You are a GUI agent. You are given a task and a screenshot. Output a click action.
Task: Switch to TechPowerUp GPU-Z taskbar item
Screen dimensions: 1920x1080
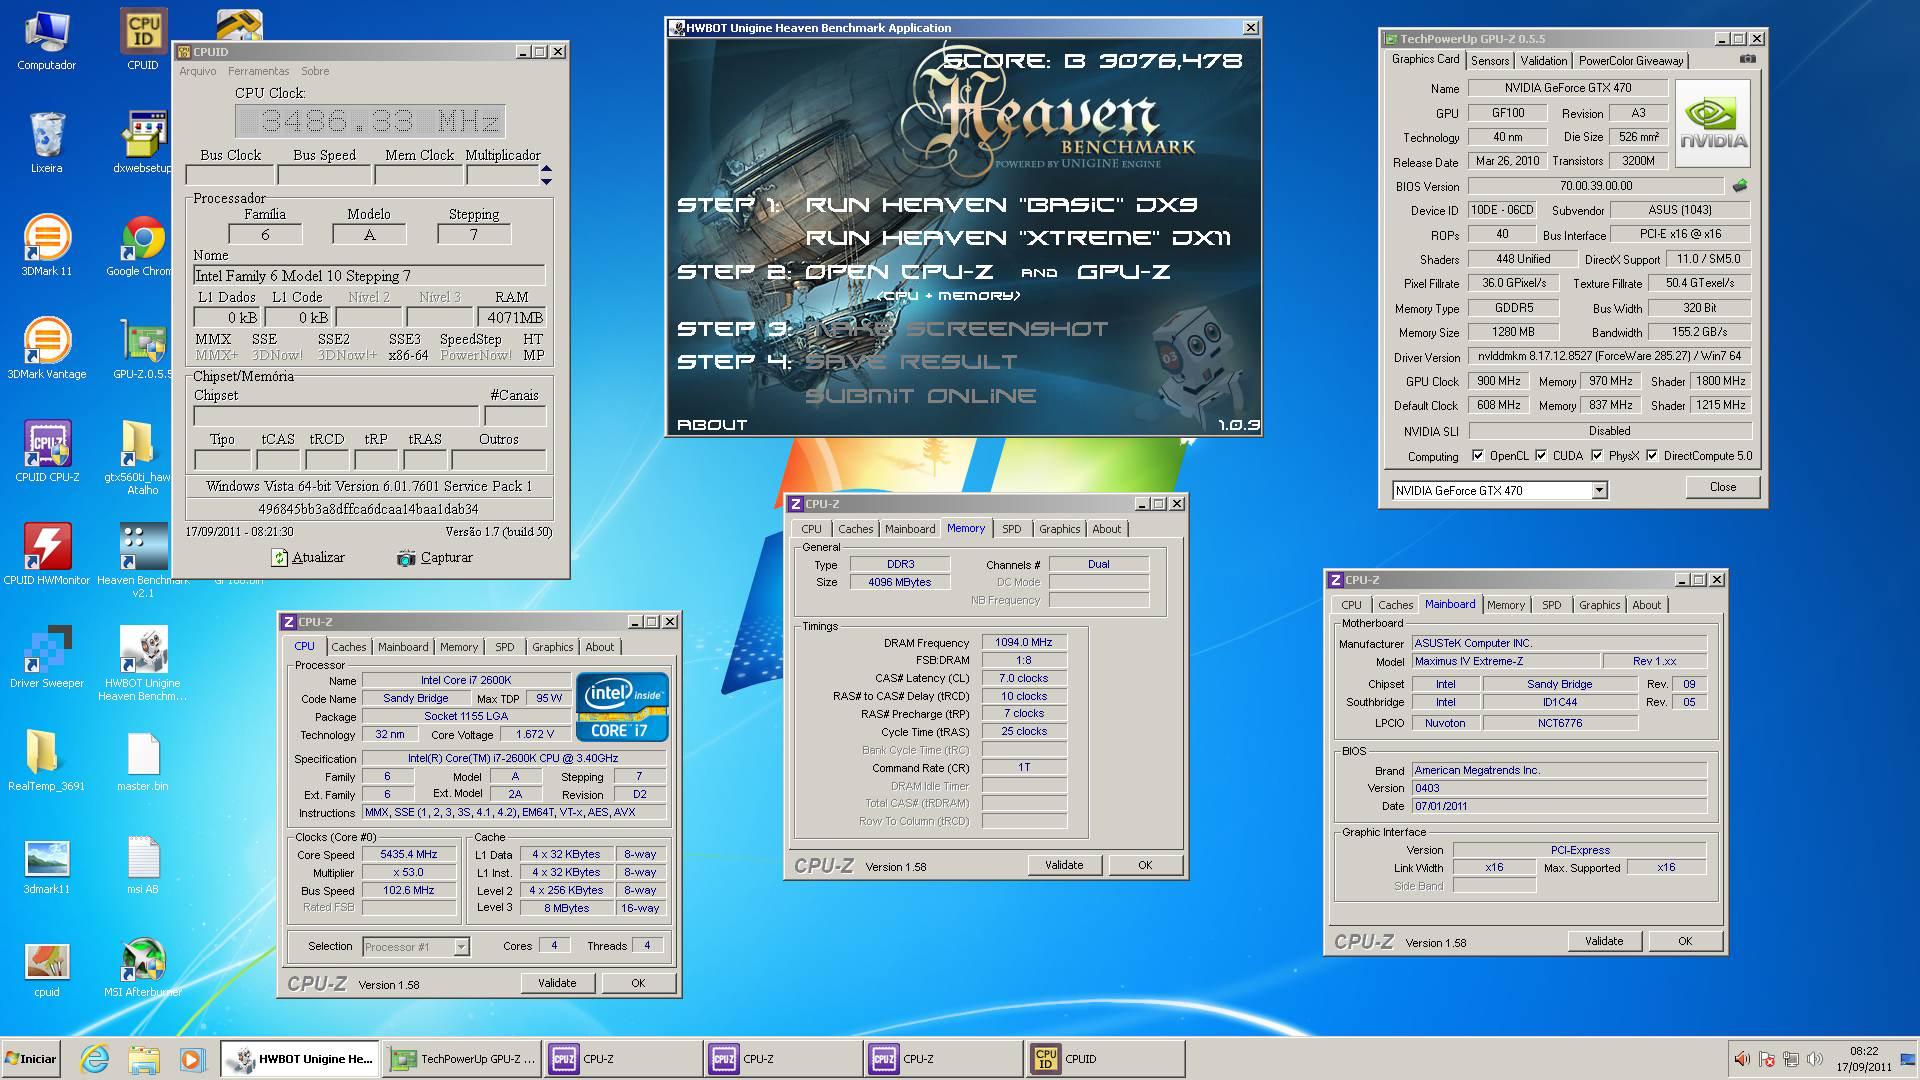463,1059
